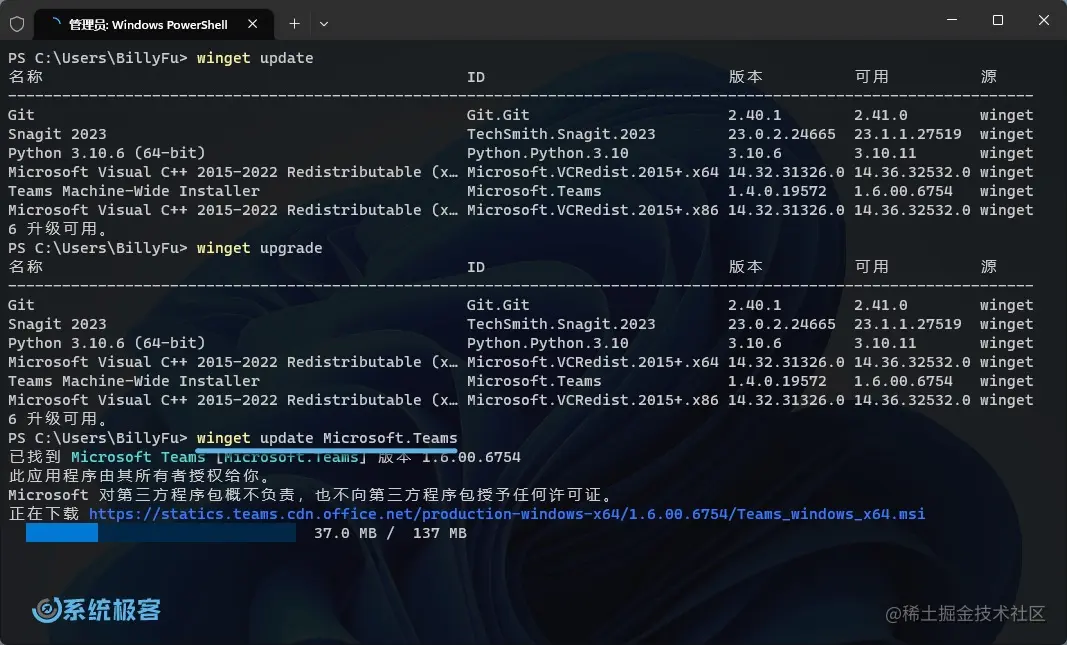Close the terminal window

coord(1043,20)
